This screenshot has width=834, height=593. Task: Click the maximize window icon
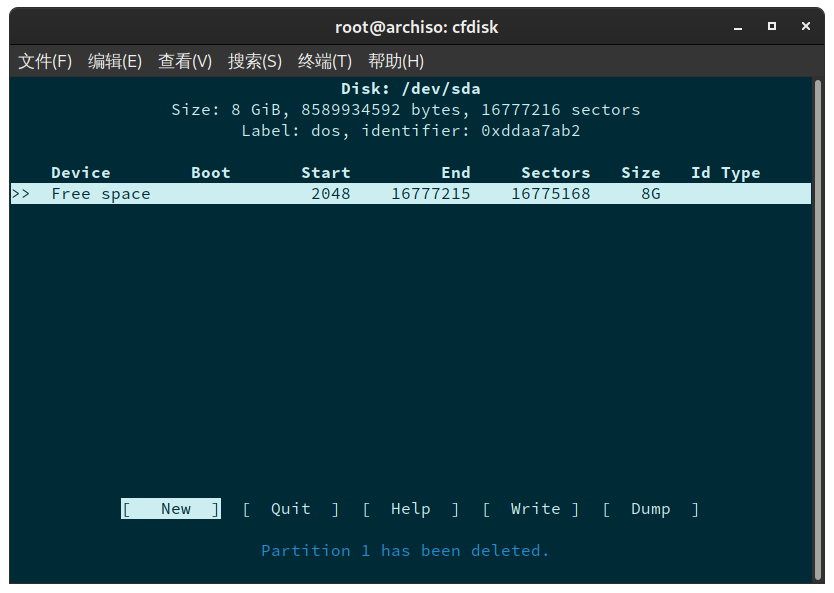point(771,27)
